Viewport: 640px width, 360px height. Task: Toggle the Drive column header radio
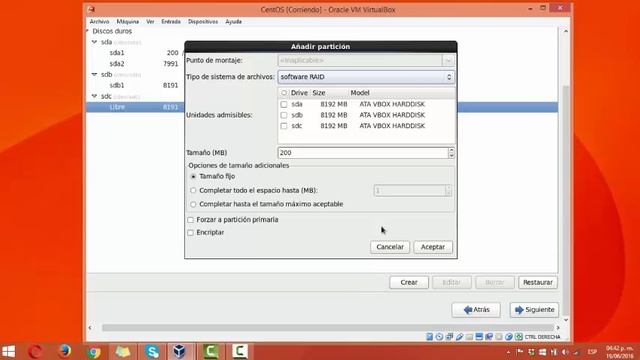[284, 93]
